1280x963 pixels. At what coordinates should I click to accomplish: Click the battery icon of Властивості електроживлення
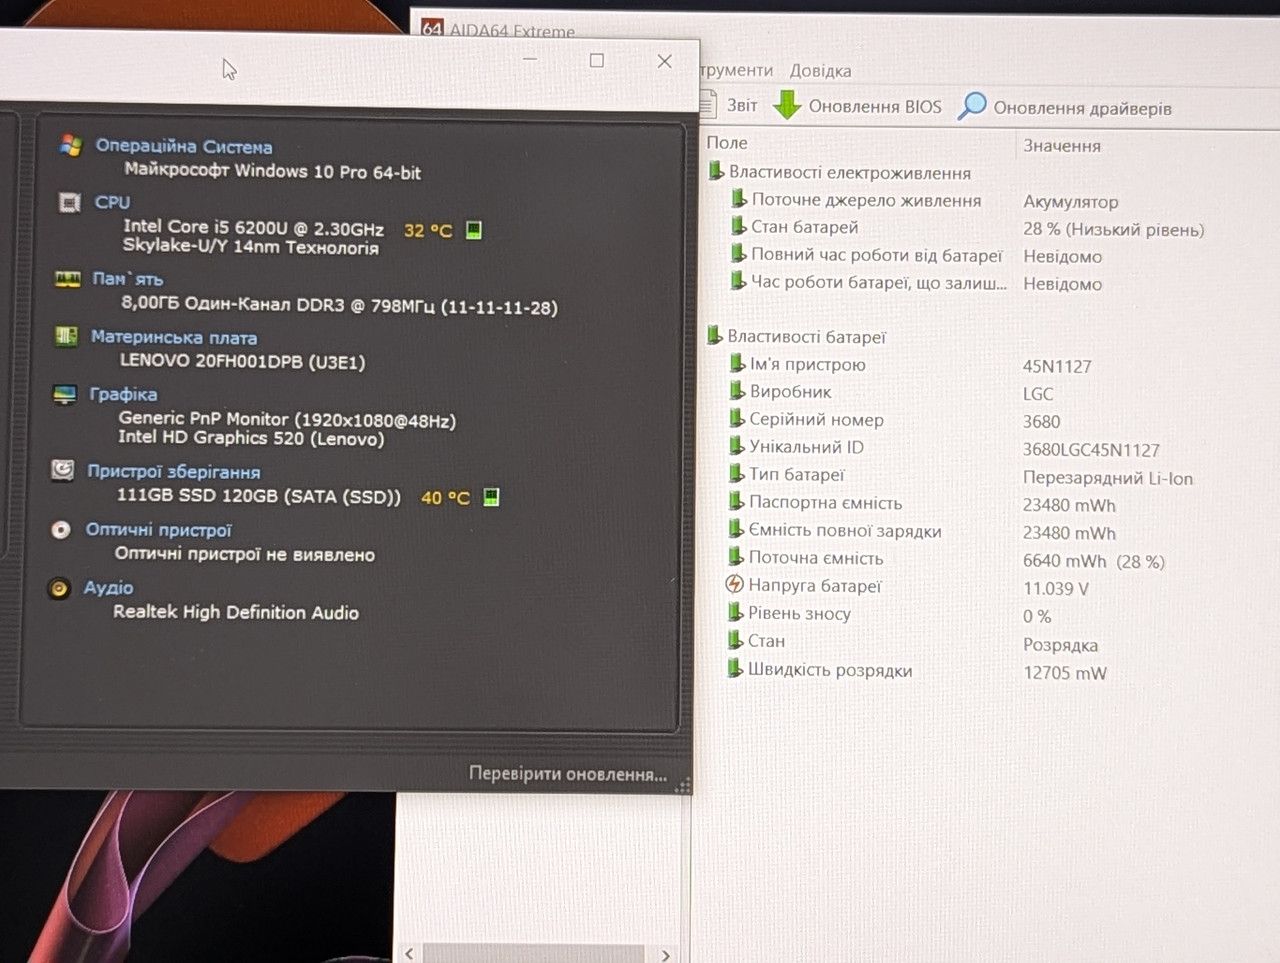(716, 171)
